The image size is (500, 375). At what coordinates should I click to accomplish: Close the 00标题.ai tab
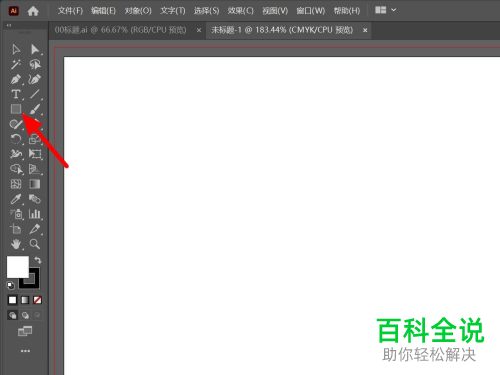click(199, 30)
